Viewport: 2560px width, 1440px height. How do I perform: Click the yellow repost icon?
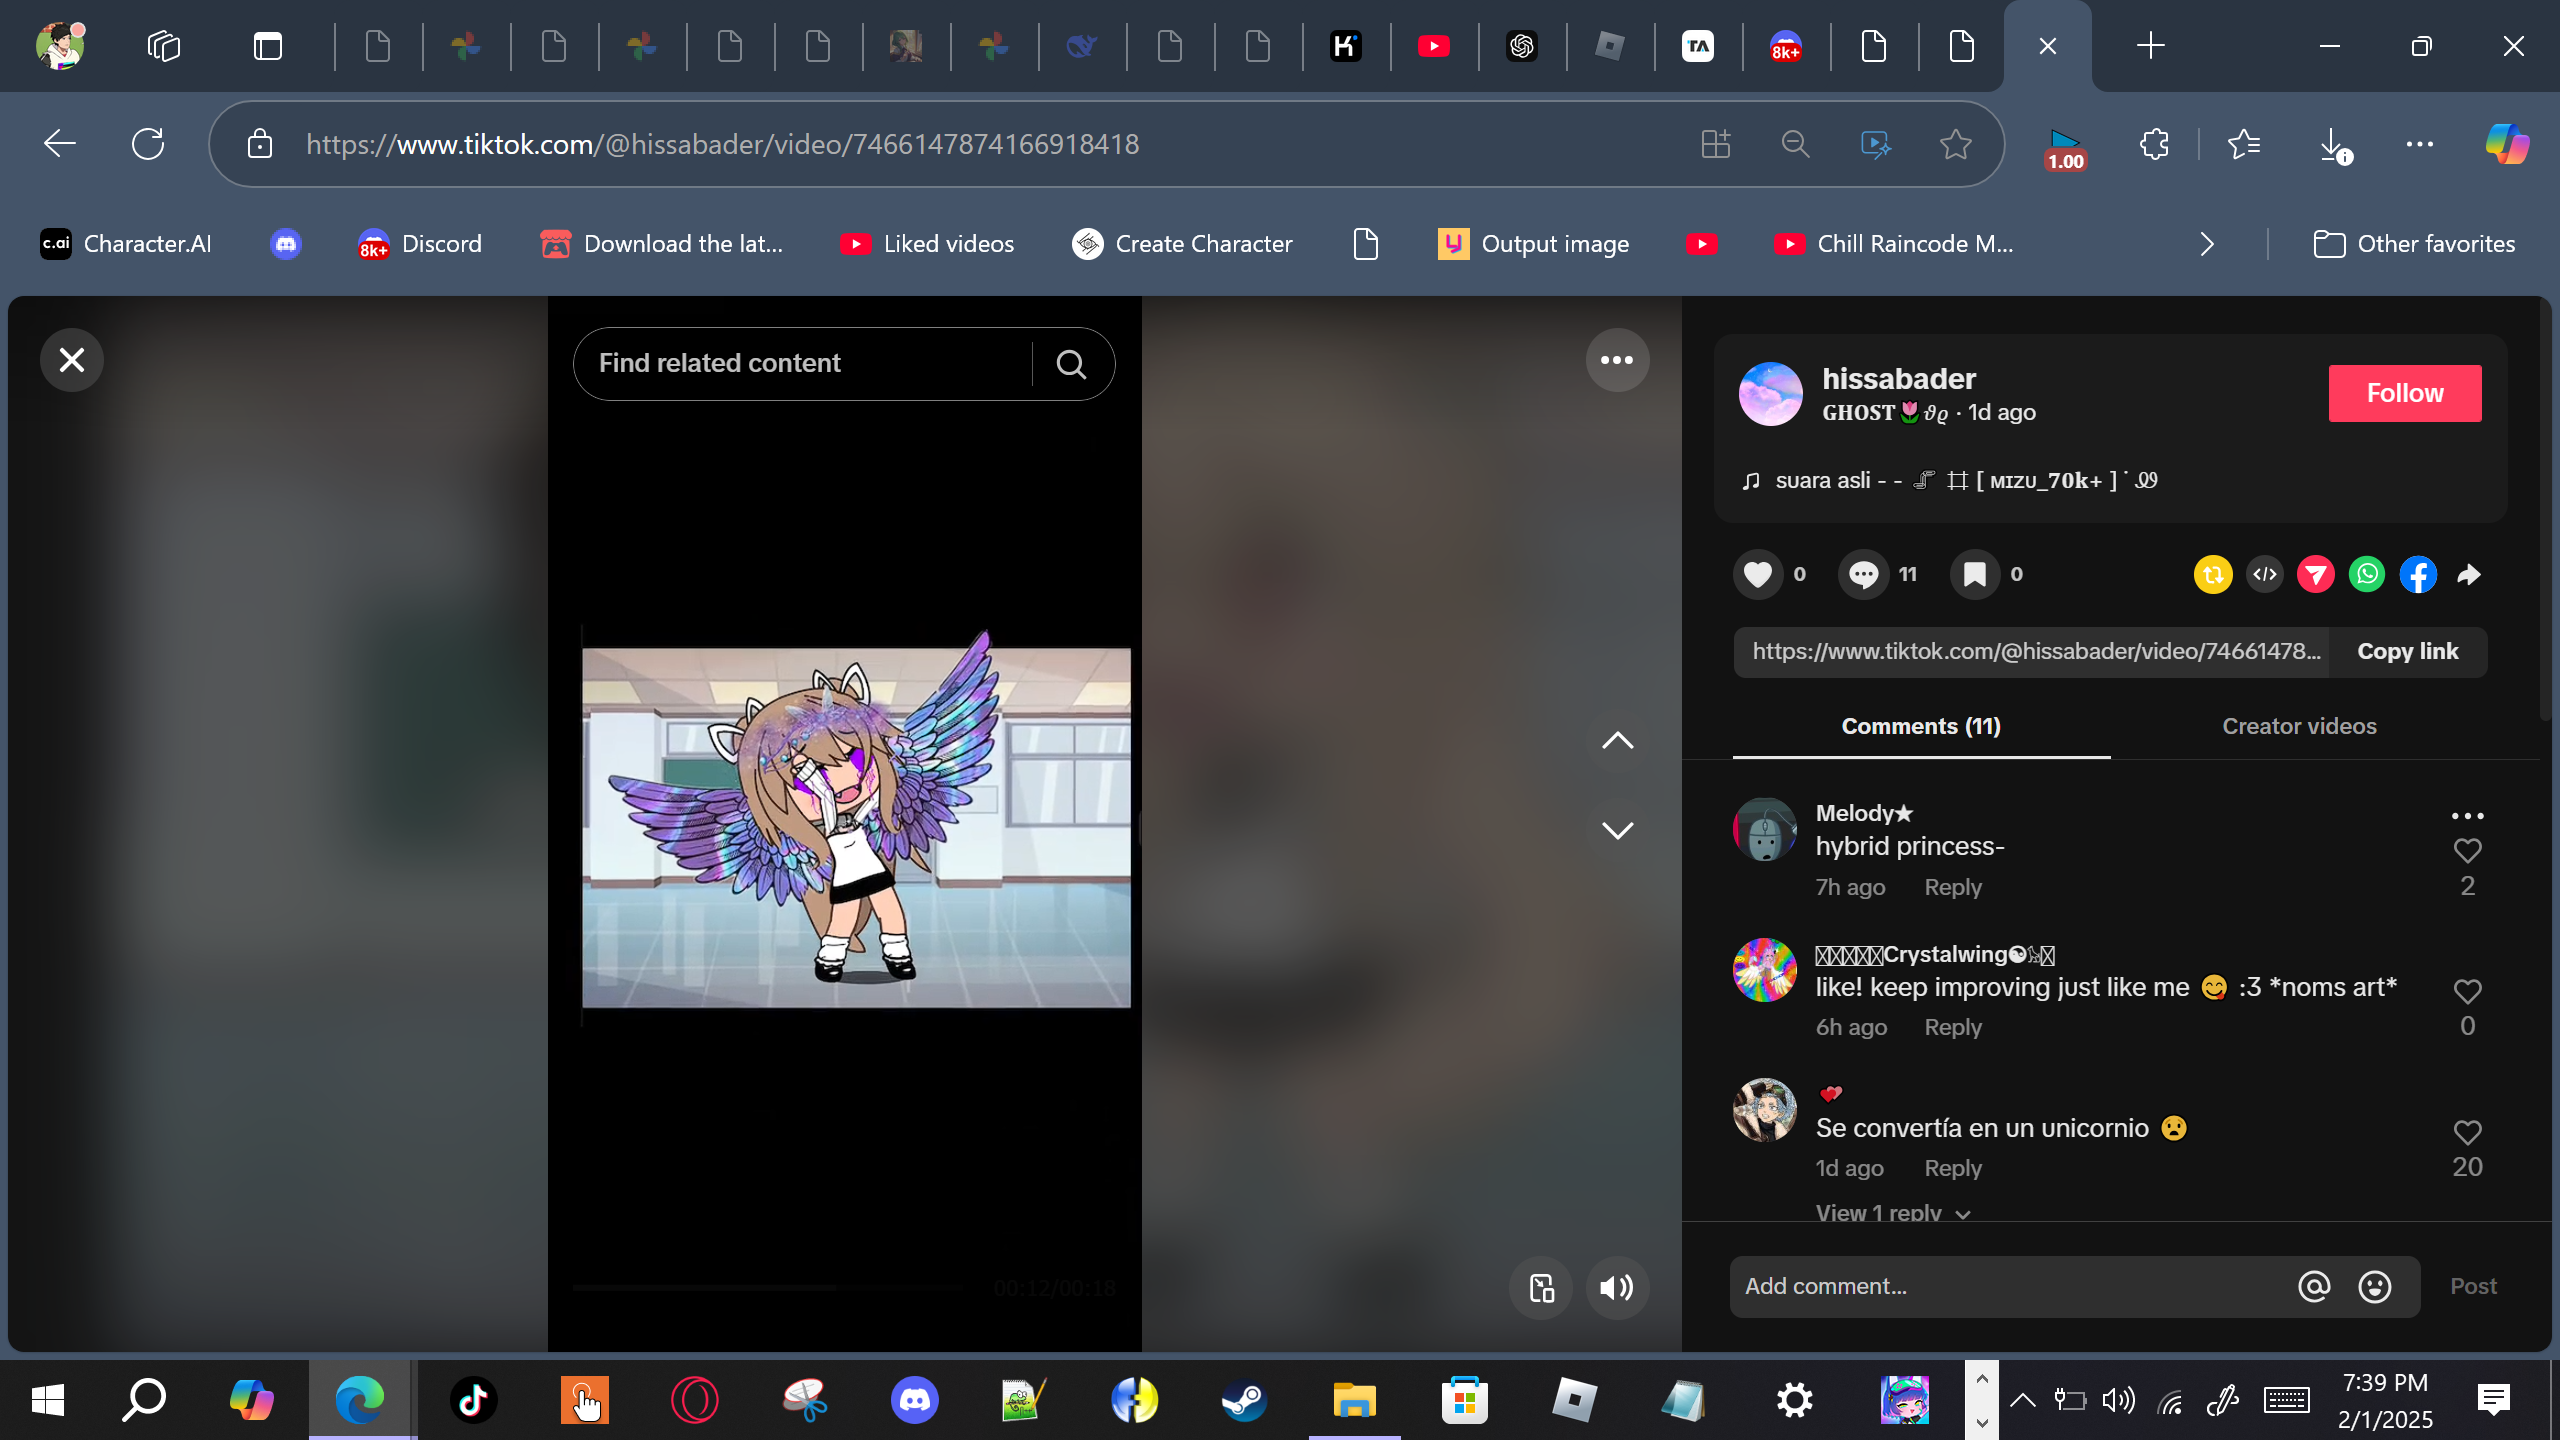click(x=2213, y=574)
